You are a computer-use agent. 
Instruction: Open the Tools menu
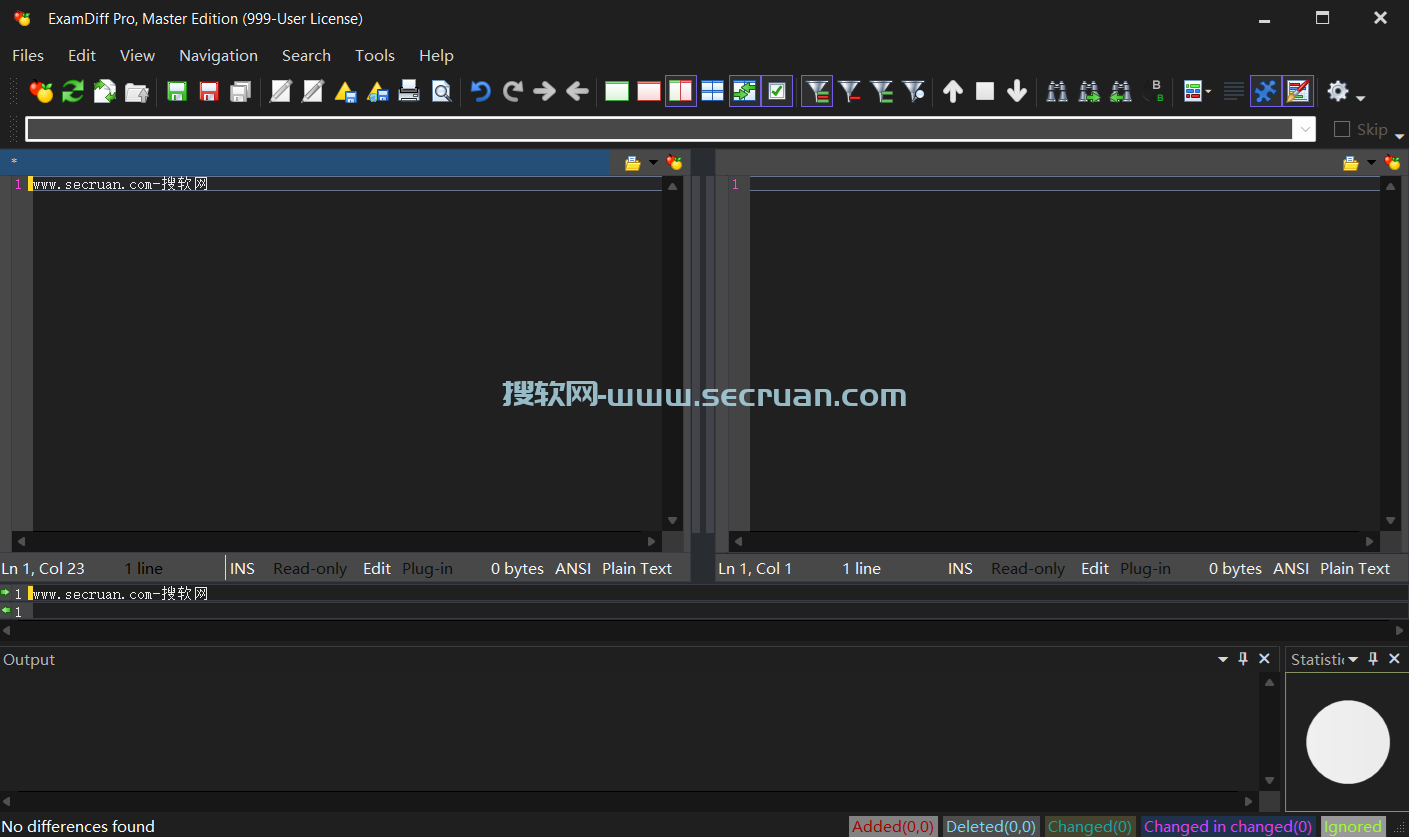(x=375, y=55)
